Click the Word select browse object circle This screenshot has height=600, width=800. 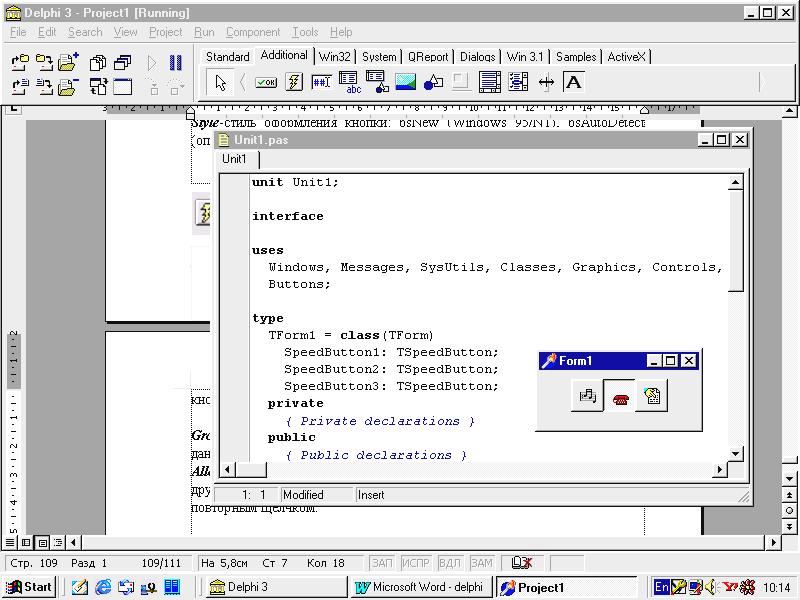[x=789, y=511]
